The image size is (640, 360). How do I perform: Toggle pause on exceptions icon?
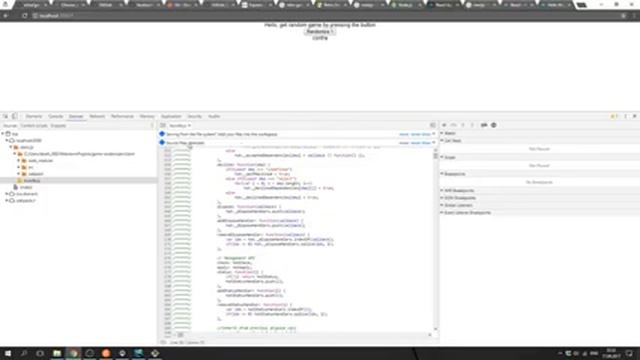494,125
